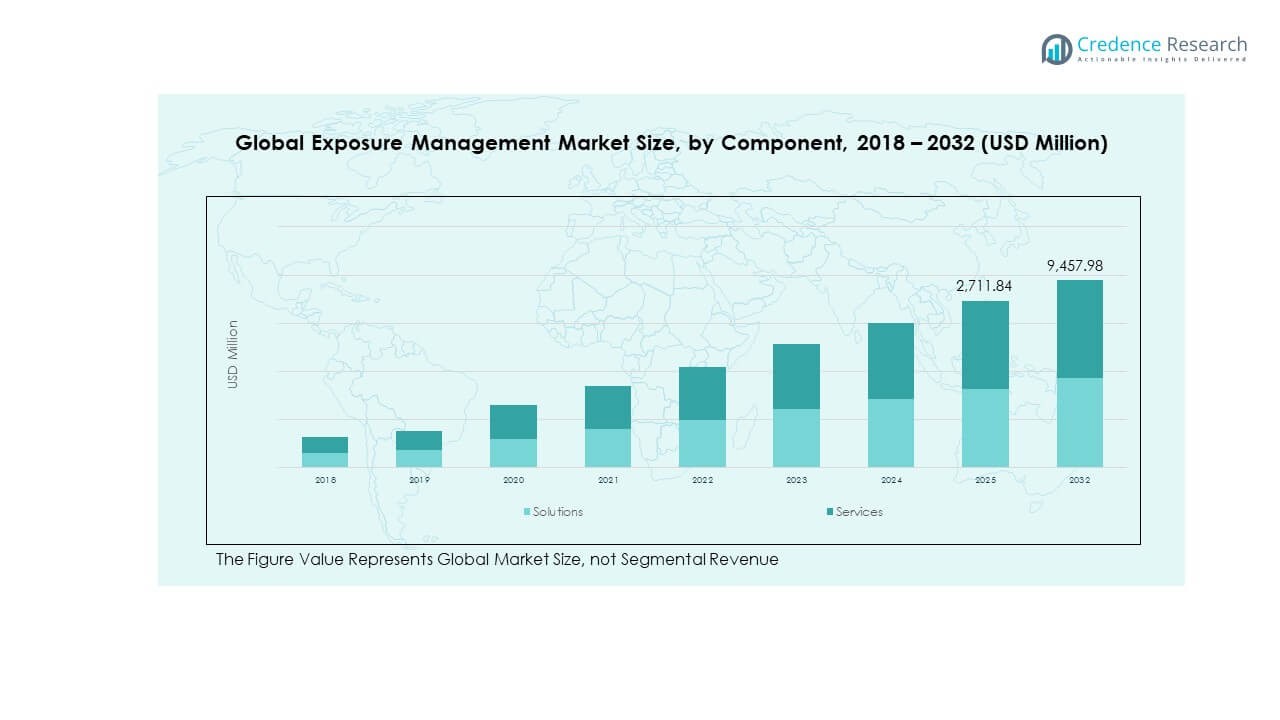Select the chart title text
Image resolution: width=1280 pixels, height=720 pixels.
click(671, 143)
